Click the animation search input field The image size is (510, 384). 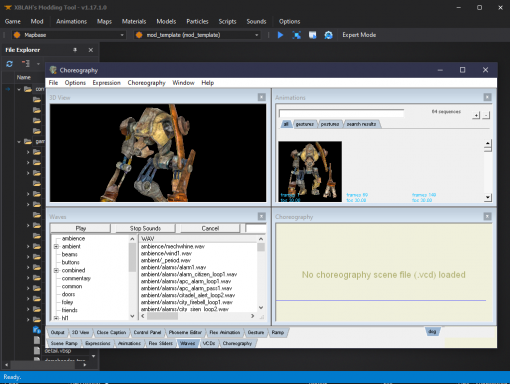341,113
